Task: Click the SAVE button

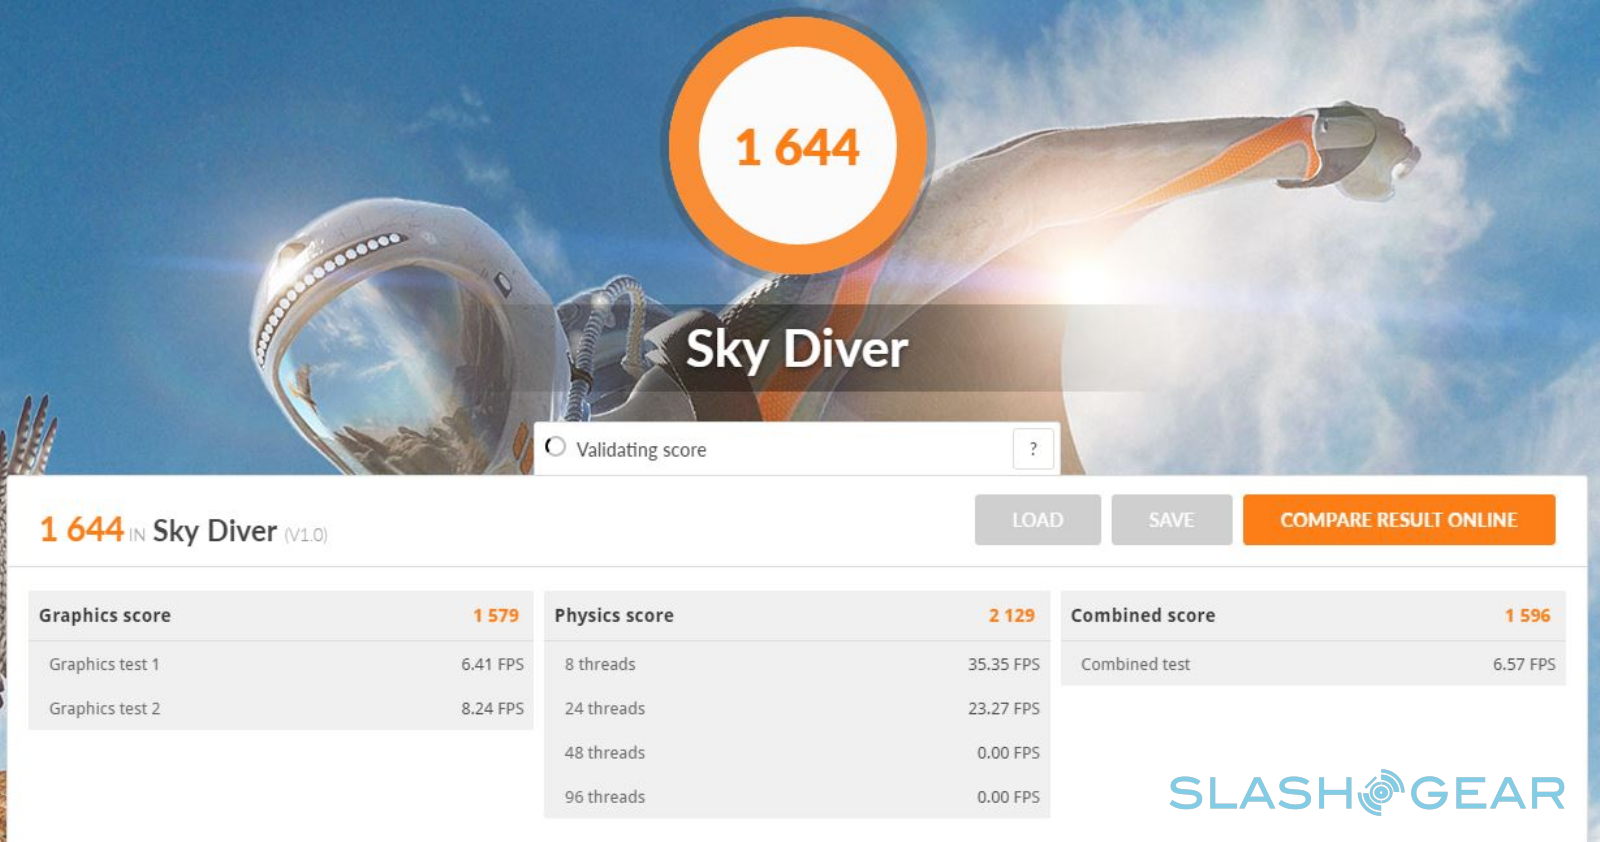Action: [1171, 520]
